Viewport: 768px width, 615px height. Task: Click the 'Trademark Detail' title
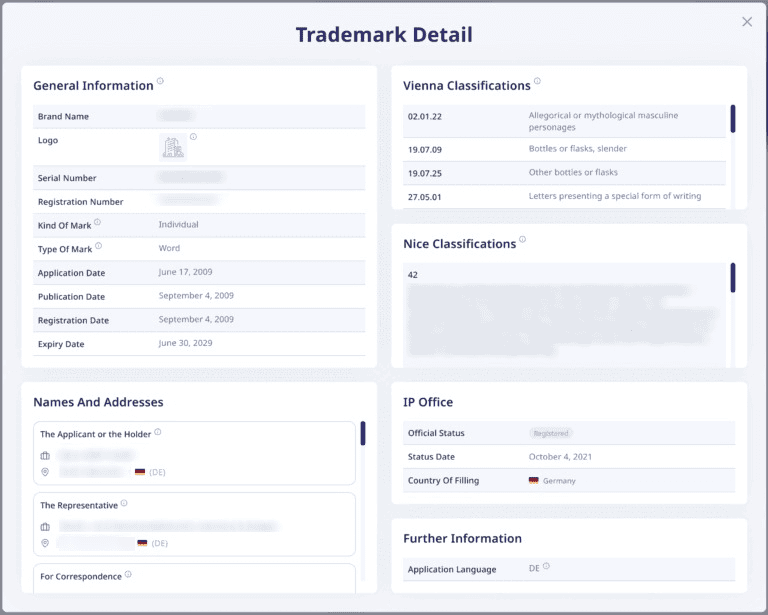coord(384,35)
